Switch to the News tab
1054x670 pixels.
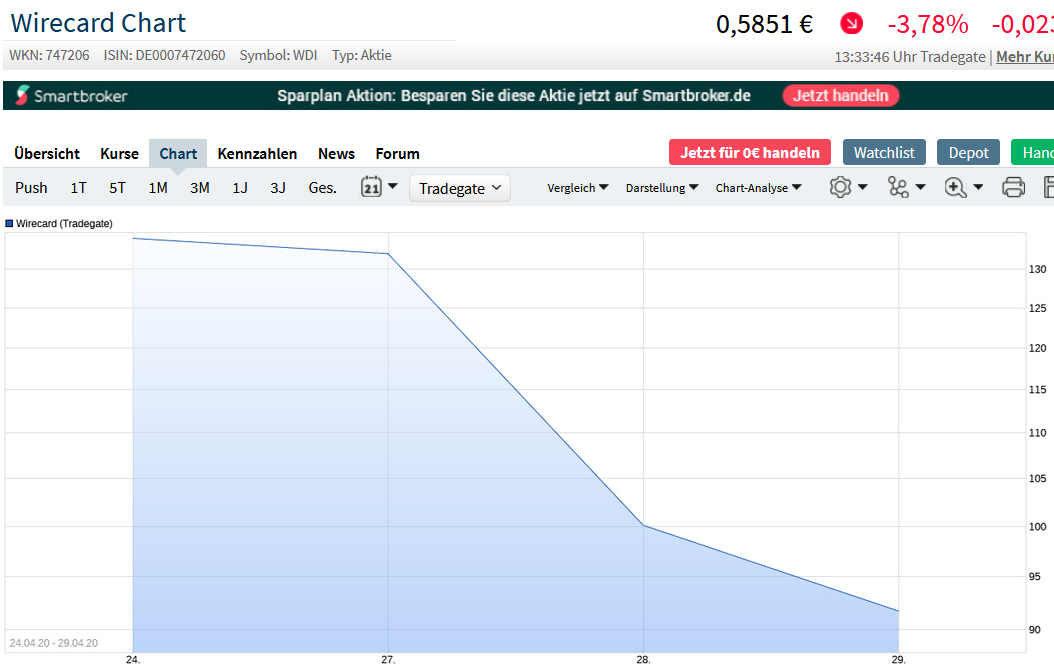coord(336,153)
